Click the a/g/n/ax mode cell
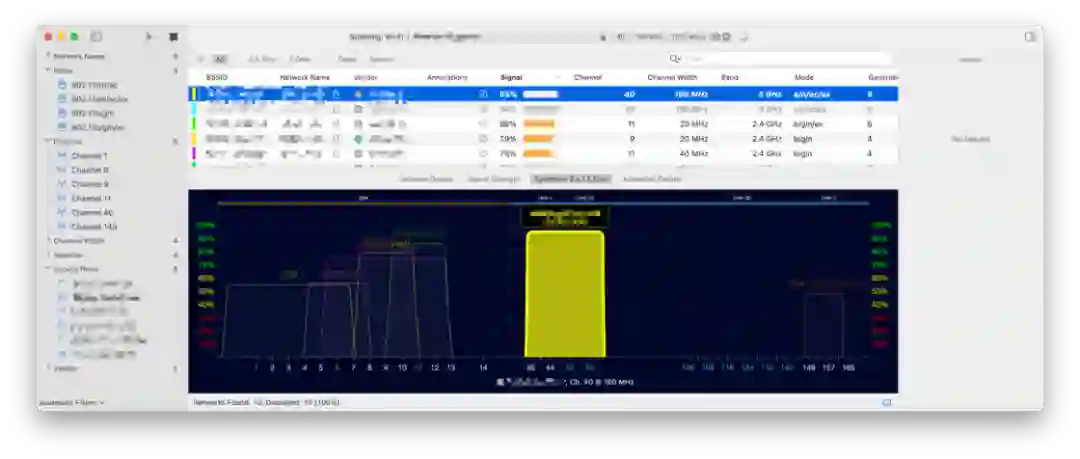The width and height of the screenshot is (1080, 459). tap(809, 124)
